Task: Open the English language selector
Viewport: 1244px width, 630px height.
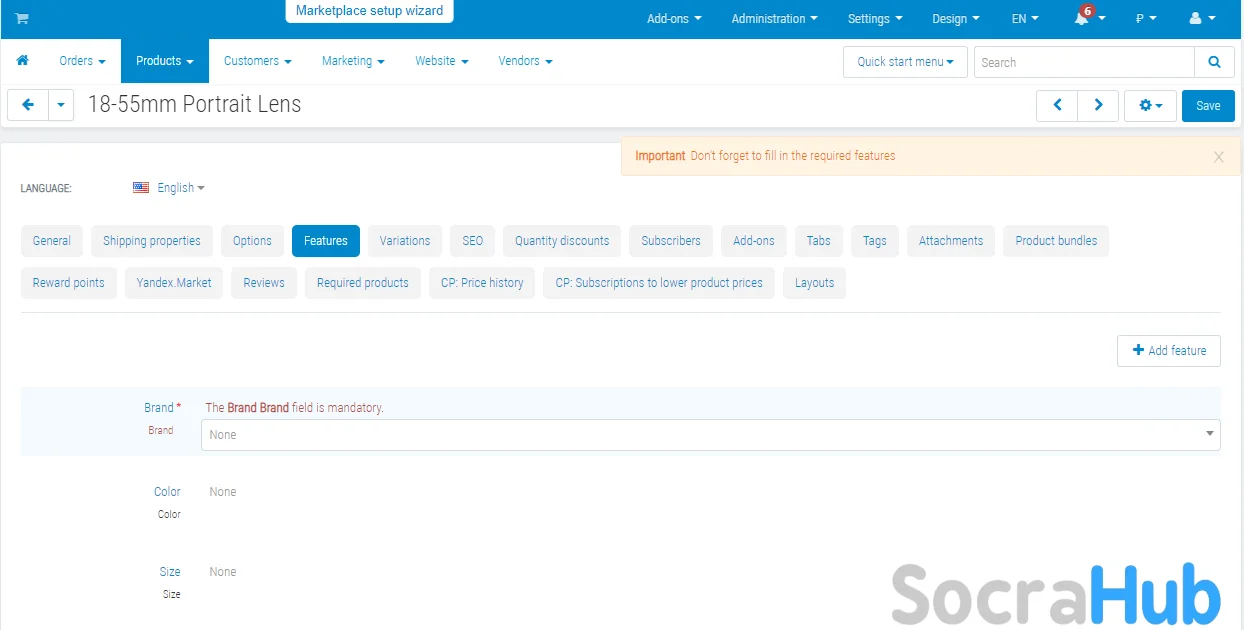Action: (169, 188)
